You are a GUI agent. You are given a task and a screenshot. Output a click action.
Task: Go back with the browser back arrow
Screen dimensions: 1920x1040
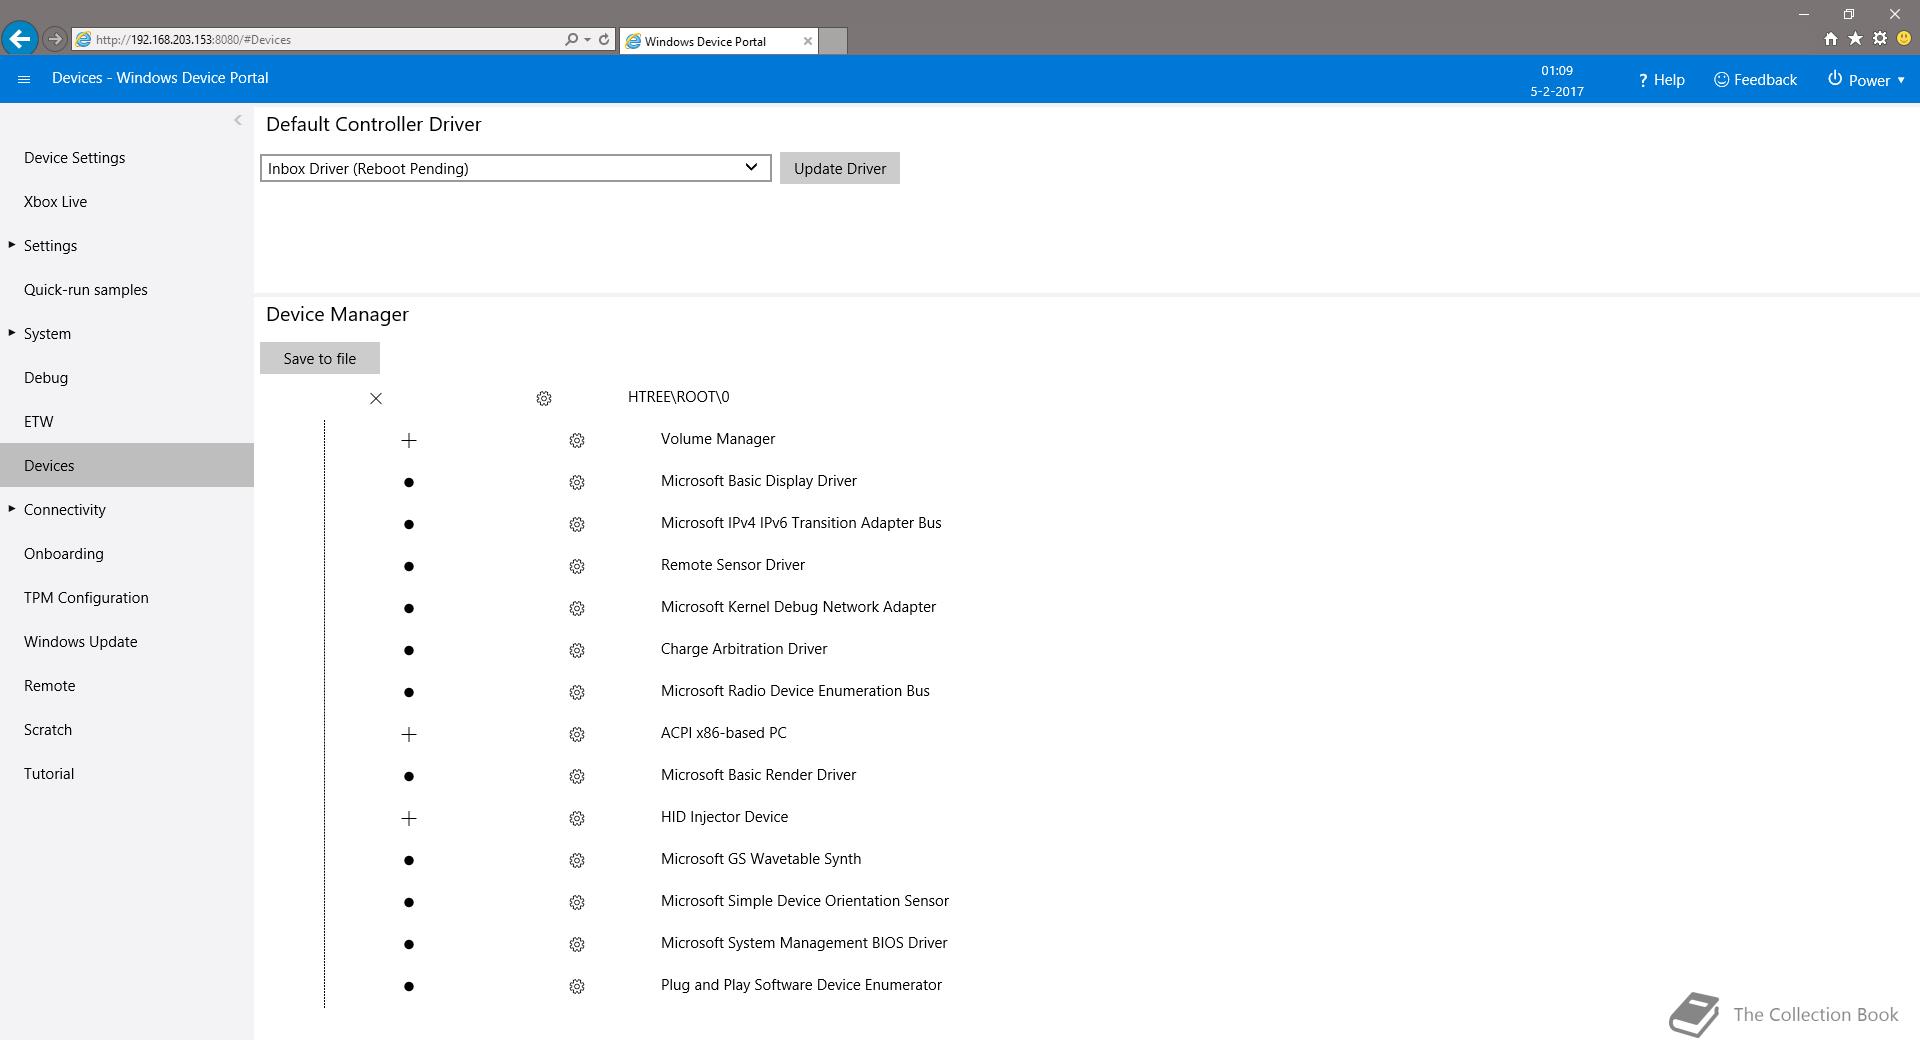[x=20, y=39]
